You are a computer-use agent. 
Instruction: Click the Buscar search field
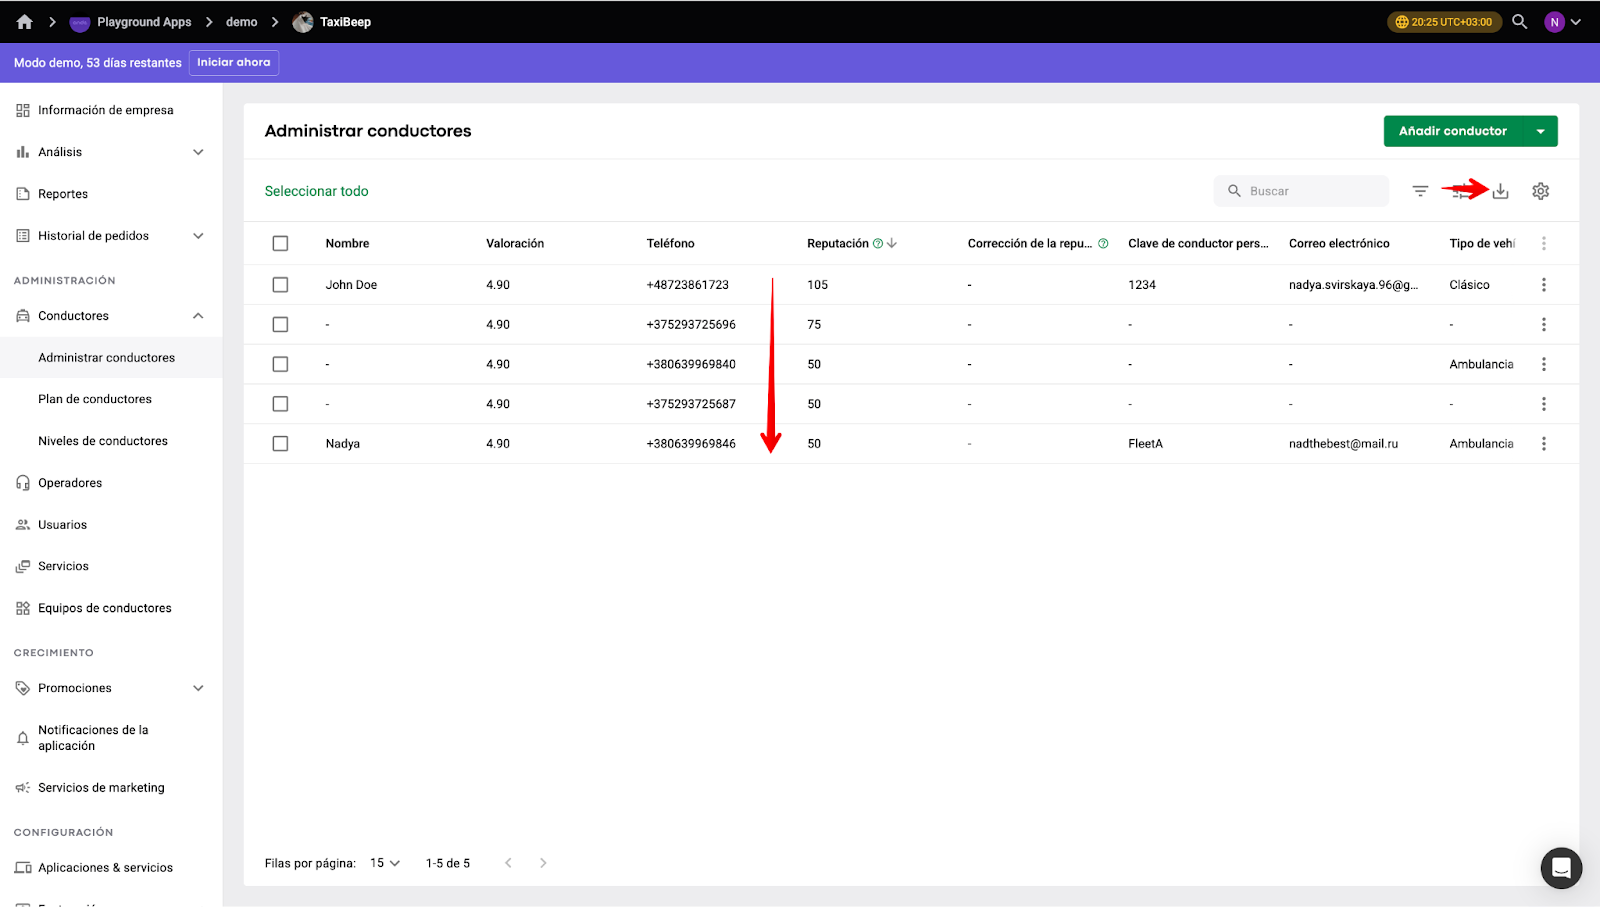point(1301,191)
